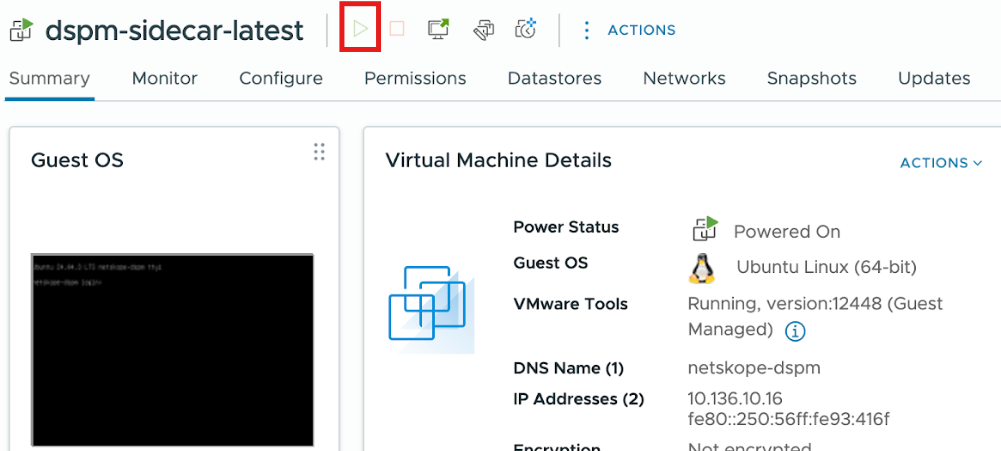
Task: Click the IP address 10.136.10.16
Action: [x=735, y=399]
